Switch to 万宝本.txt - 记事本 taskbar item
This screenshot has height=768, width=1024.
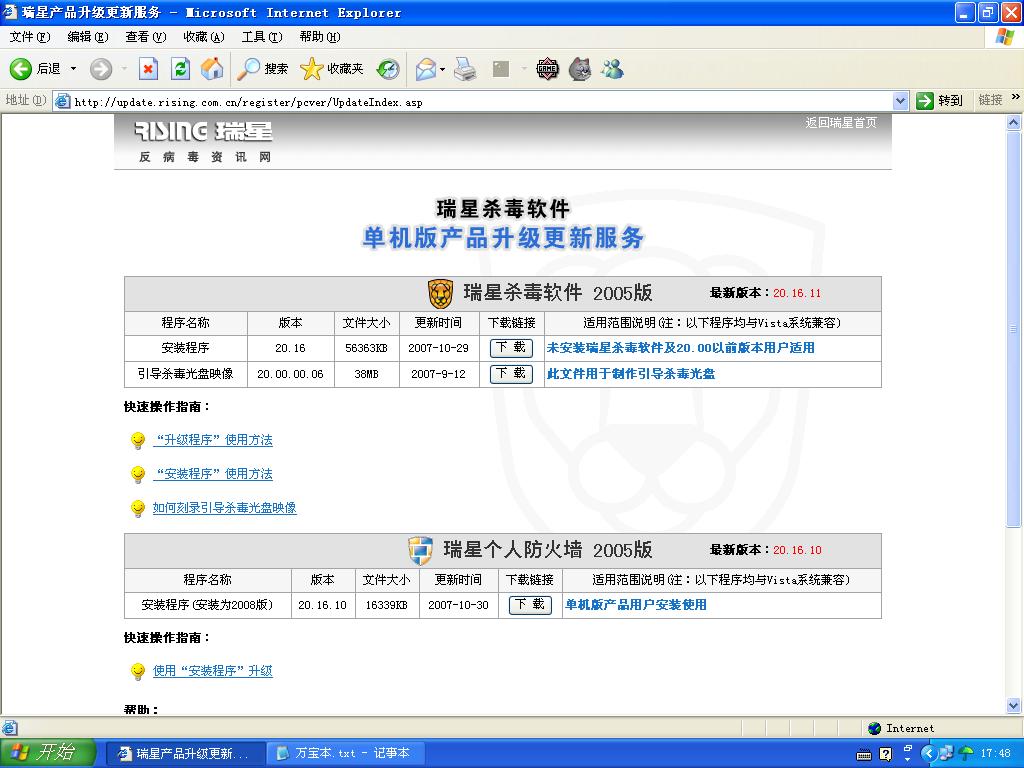pos(344,754)
